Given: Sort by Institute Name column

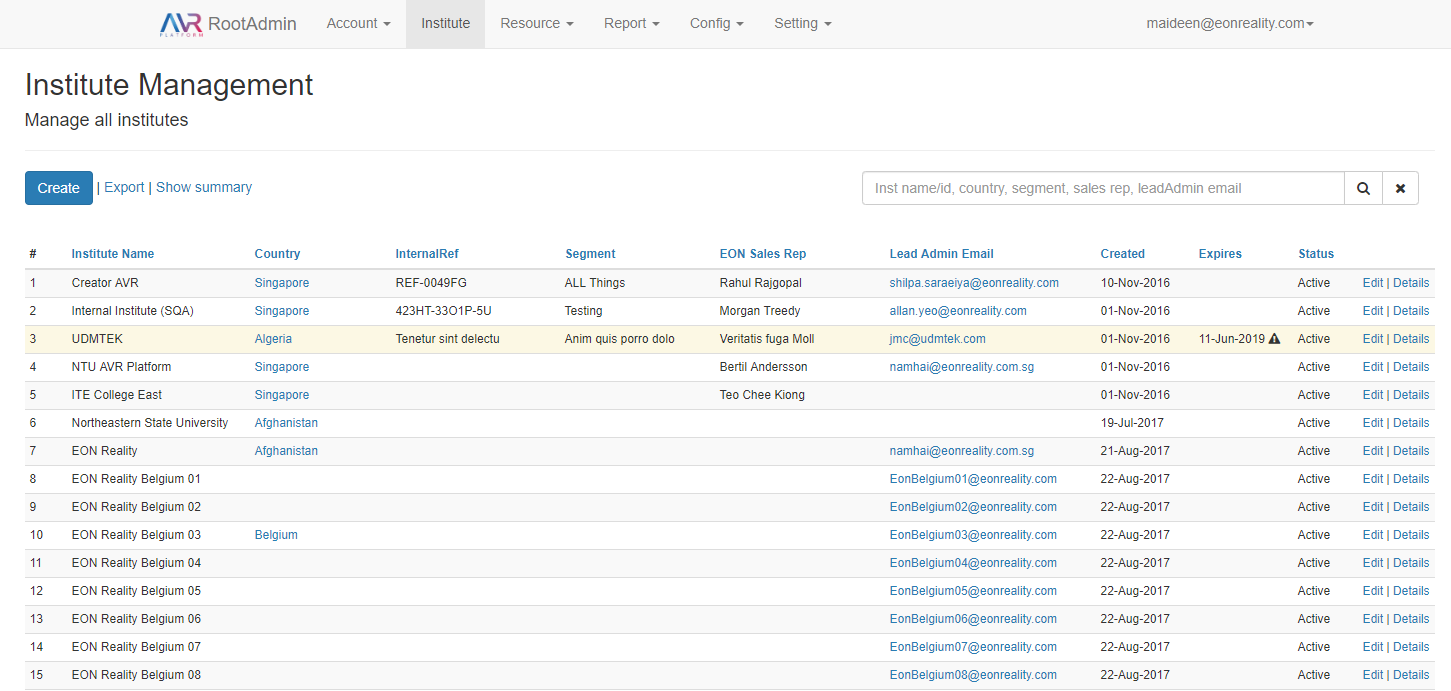Looking at the screenshot, I should [113, 254].
